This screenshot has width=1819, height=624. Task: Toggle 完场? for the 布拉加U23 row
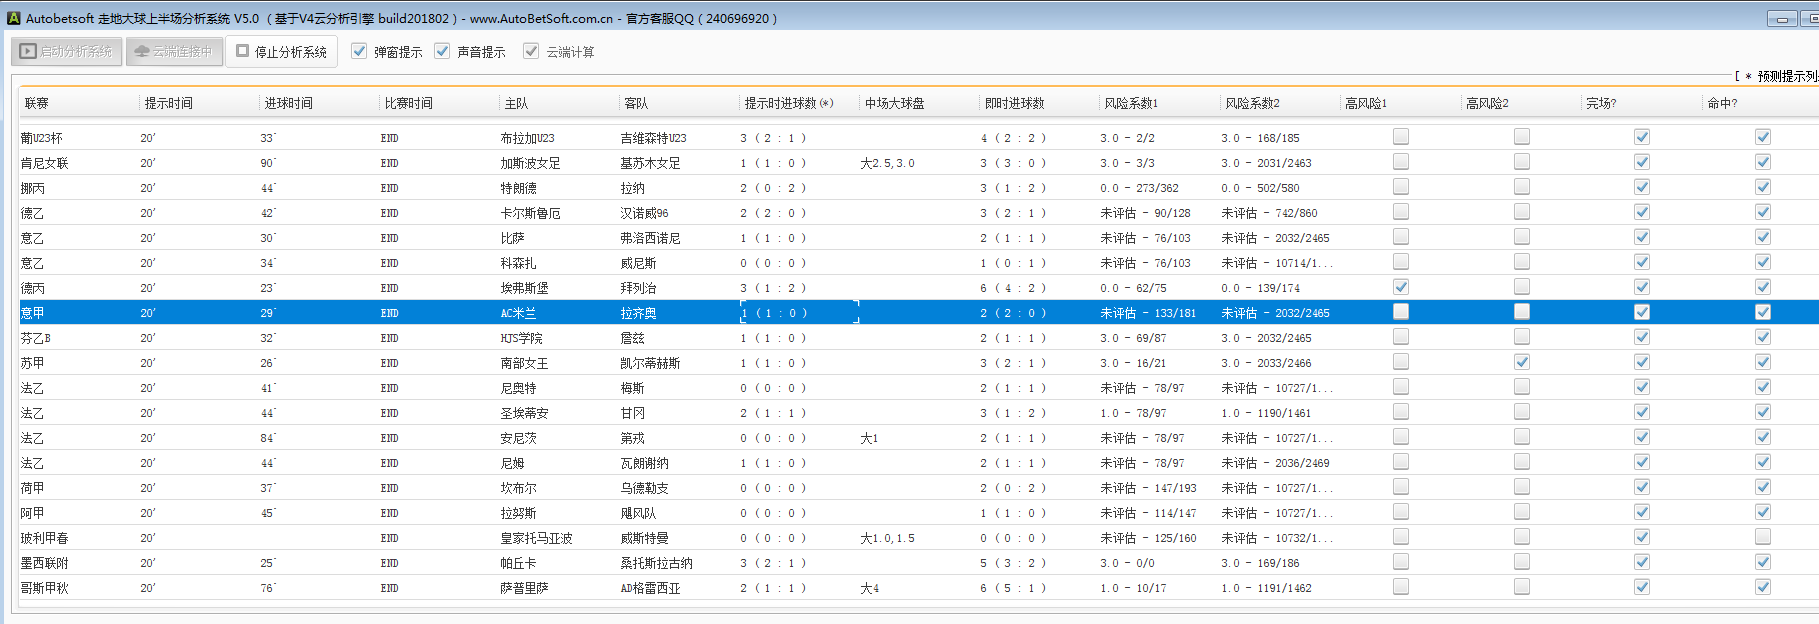point(1641,137)
